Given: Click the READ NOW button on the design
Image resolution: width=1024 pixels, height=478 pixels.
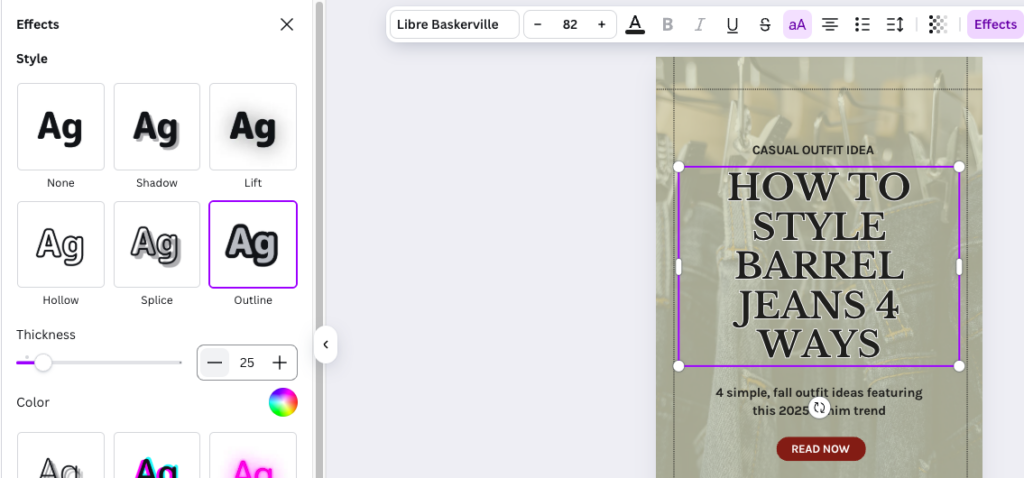Looking at the screenshot, I should click(x=821, y=449).
